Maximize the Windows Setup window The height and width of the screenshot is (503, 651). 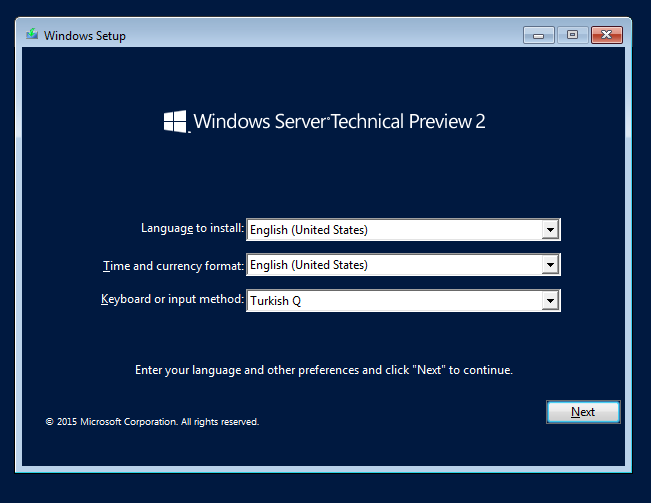(573, 35)
